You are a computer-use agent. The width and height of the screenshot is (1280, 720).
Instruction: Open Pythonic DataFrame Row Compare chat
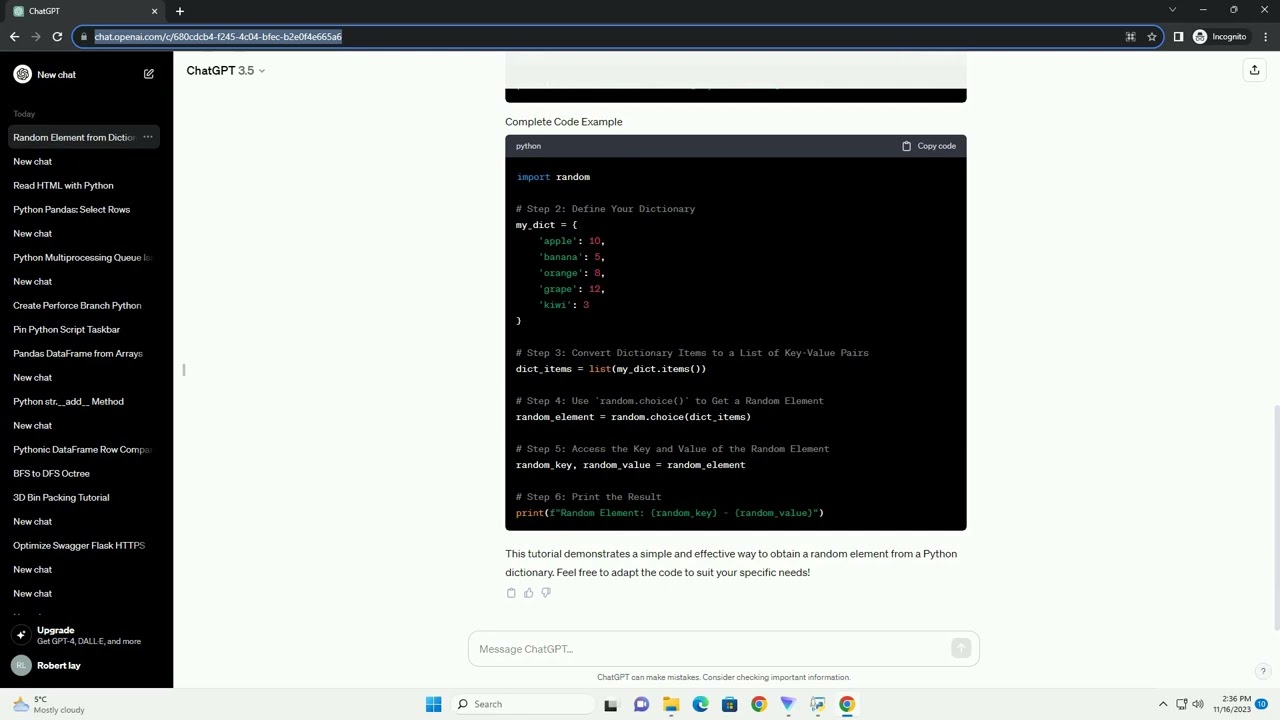point(84,449)
